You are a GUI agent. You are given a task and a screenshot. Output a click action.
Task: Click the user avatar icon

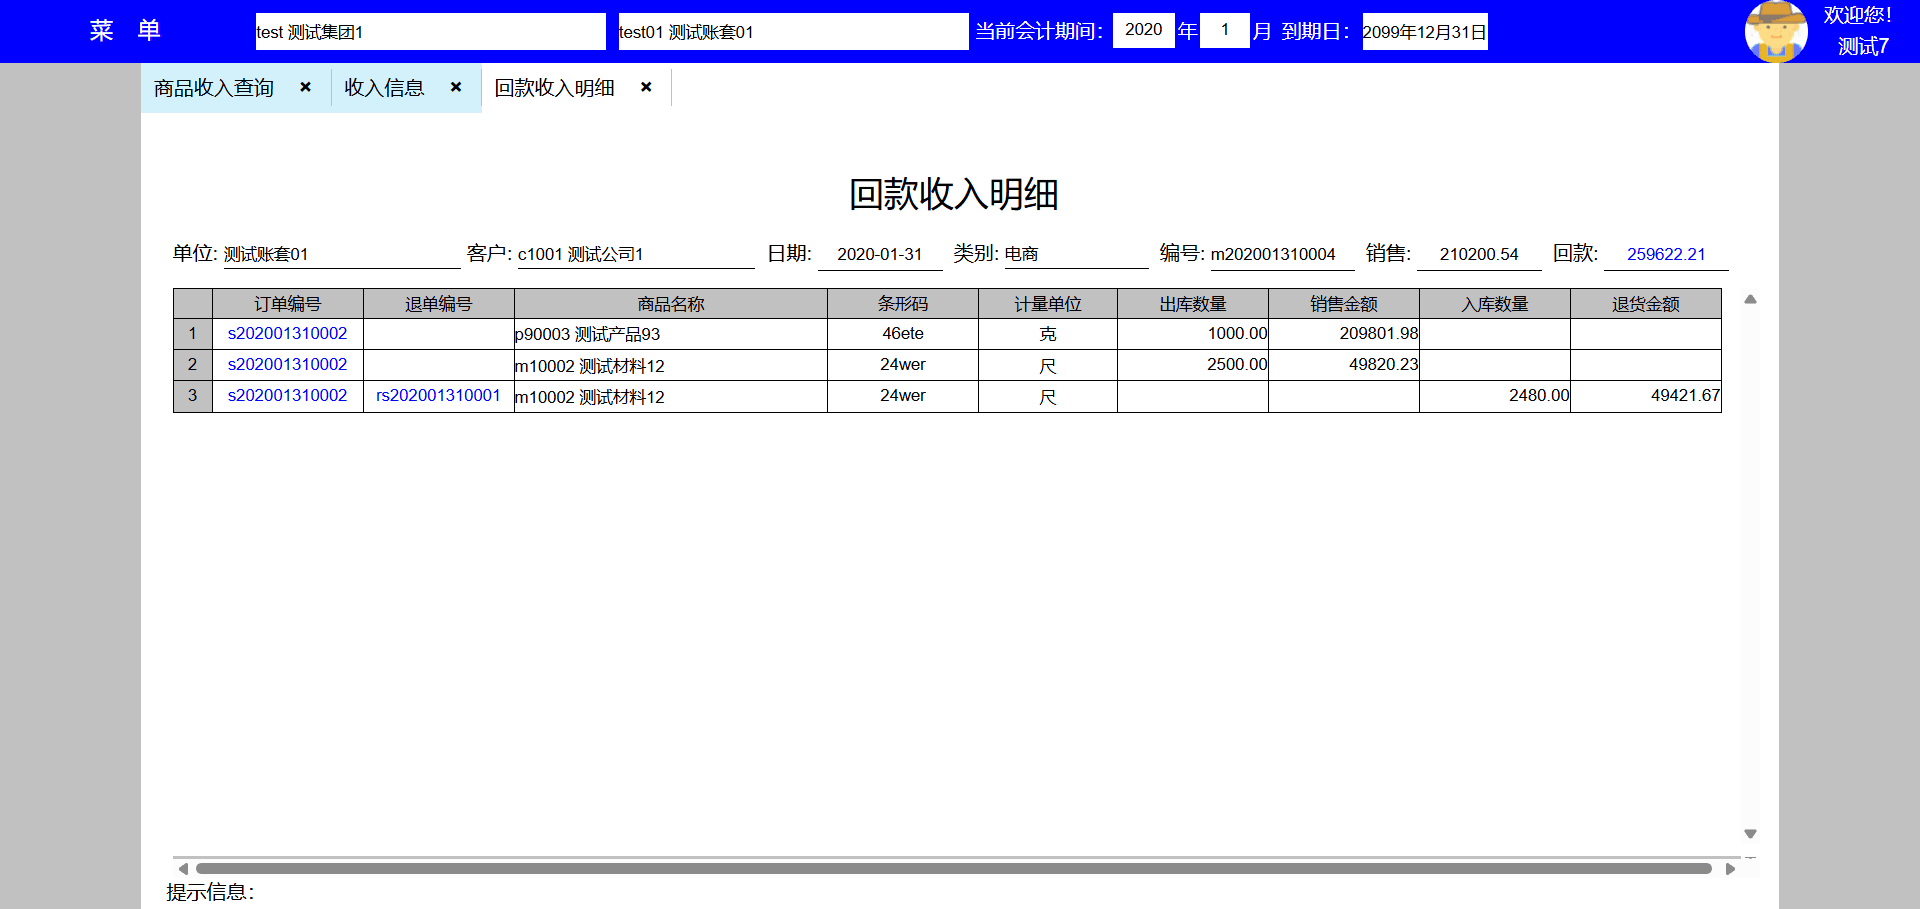point(1775,31)
